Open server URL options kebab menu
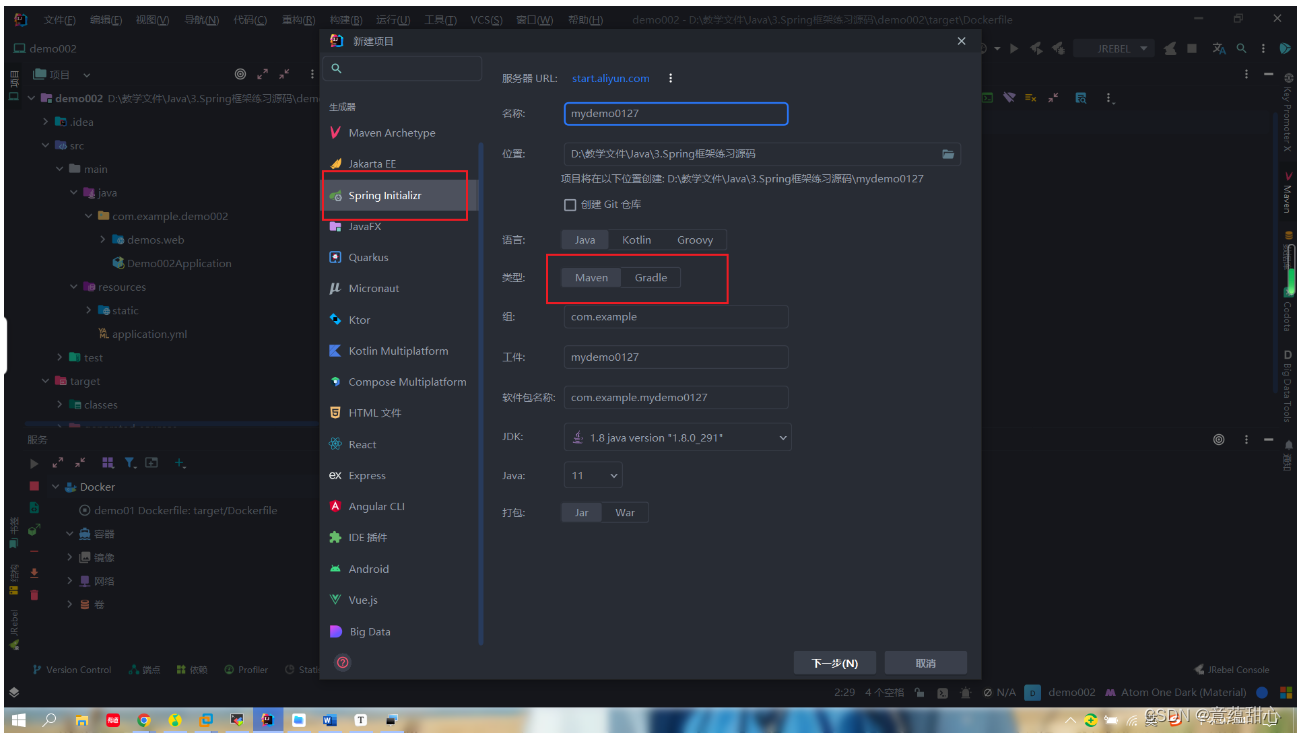The height and width of the screenshot is (734, 1297). (670, 78)
